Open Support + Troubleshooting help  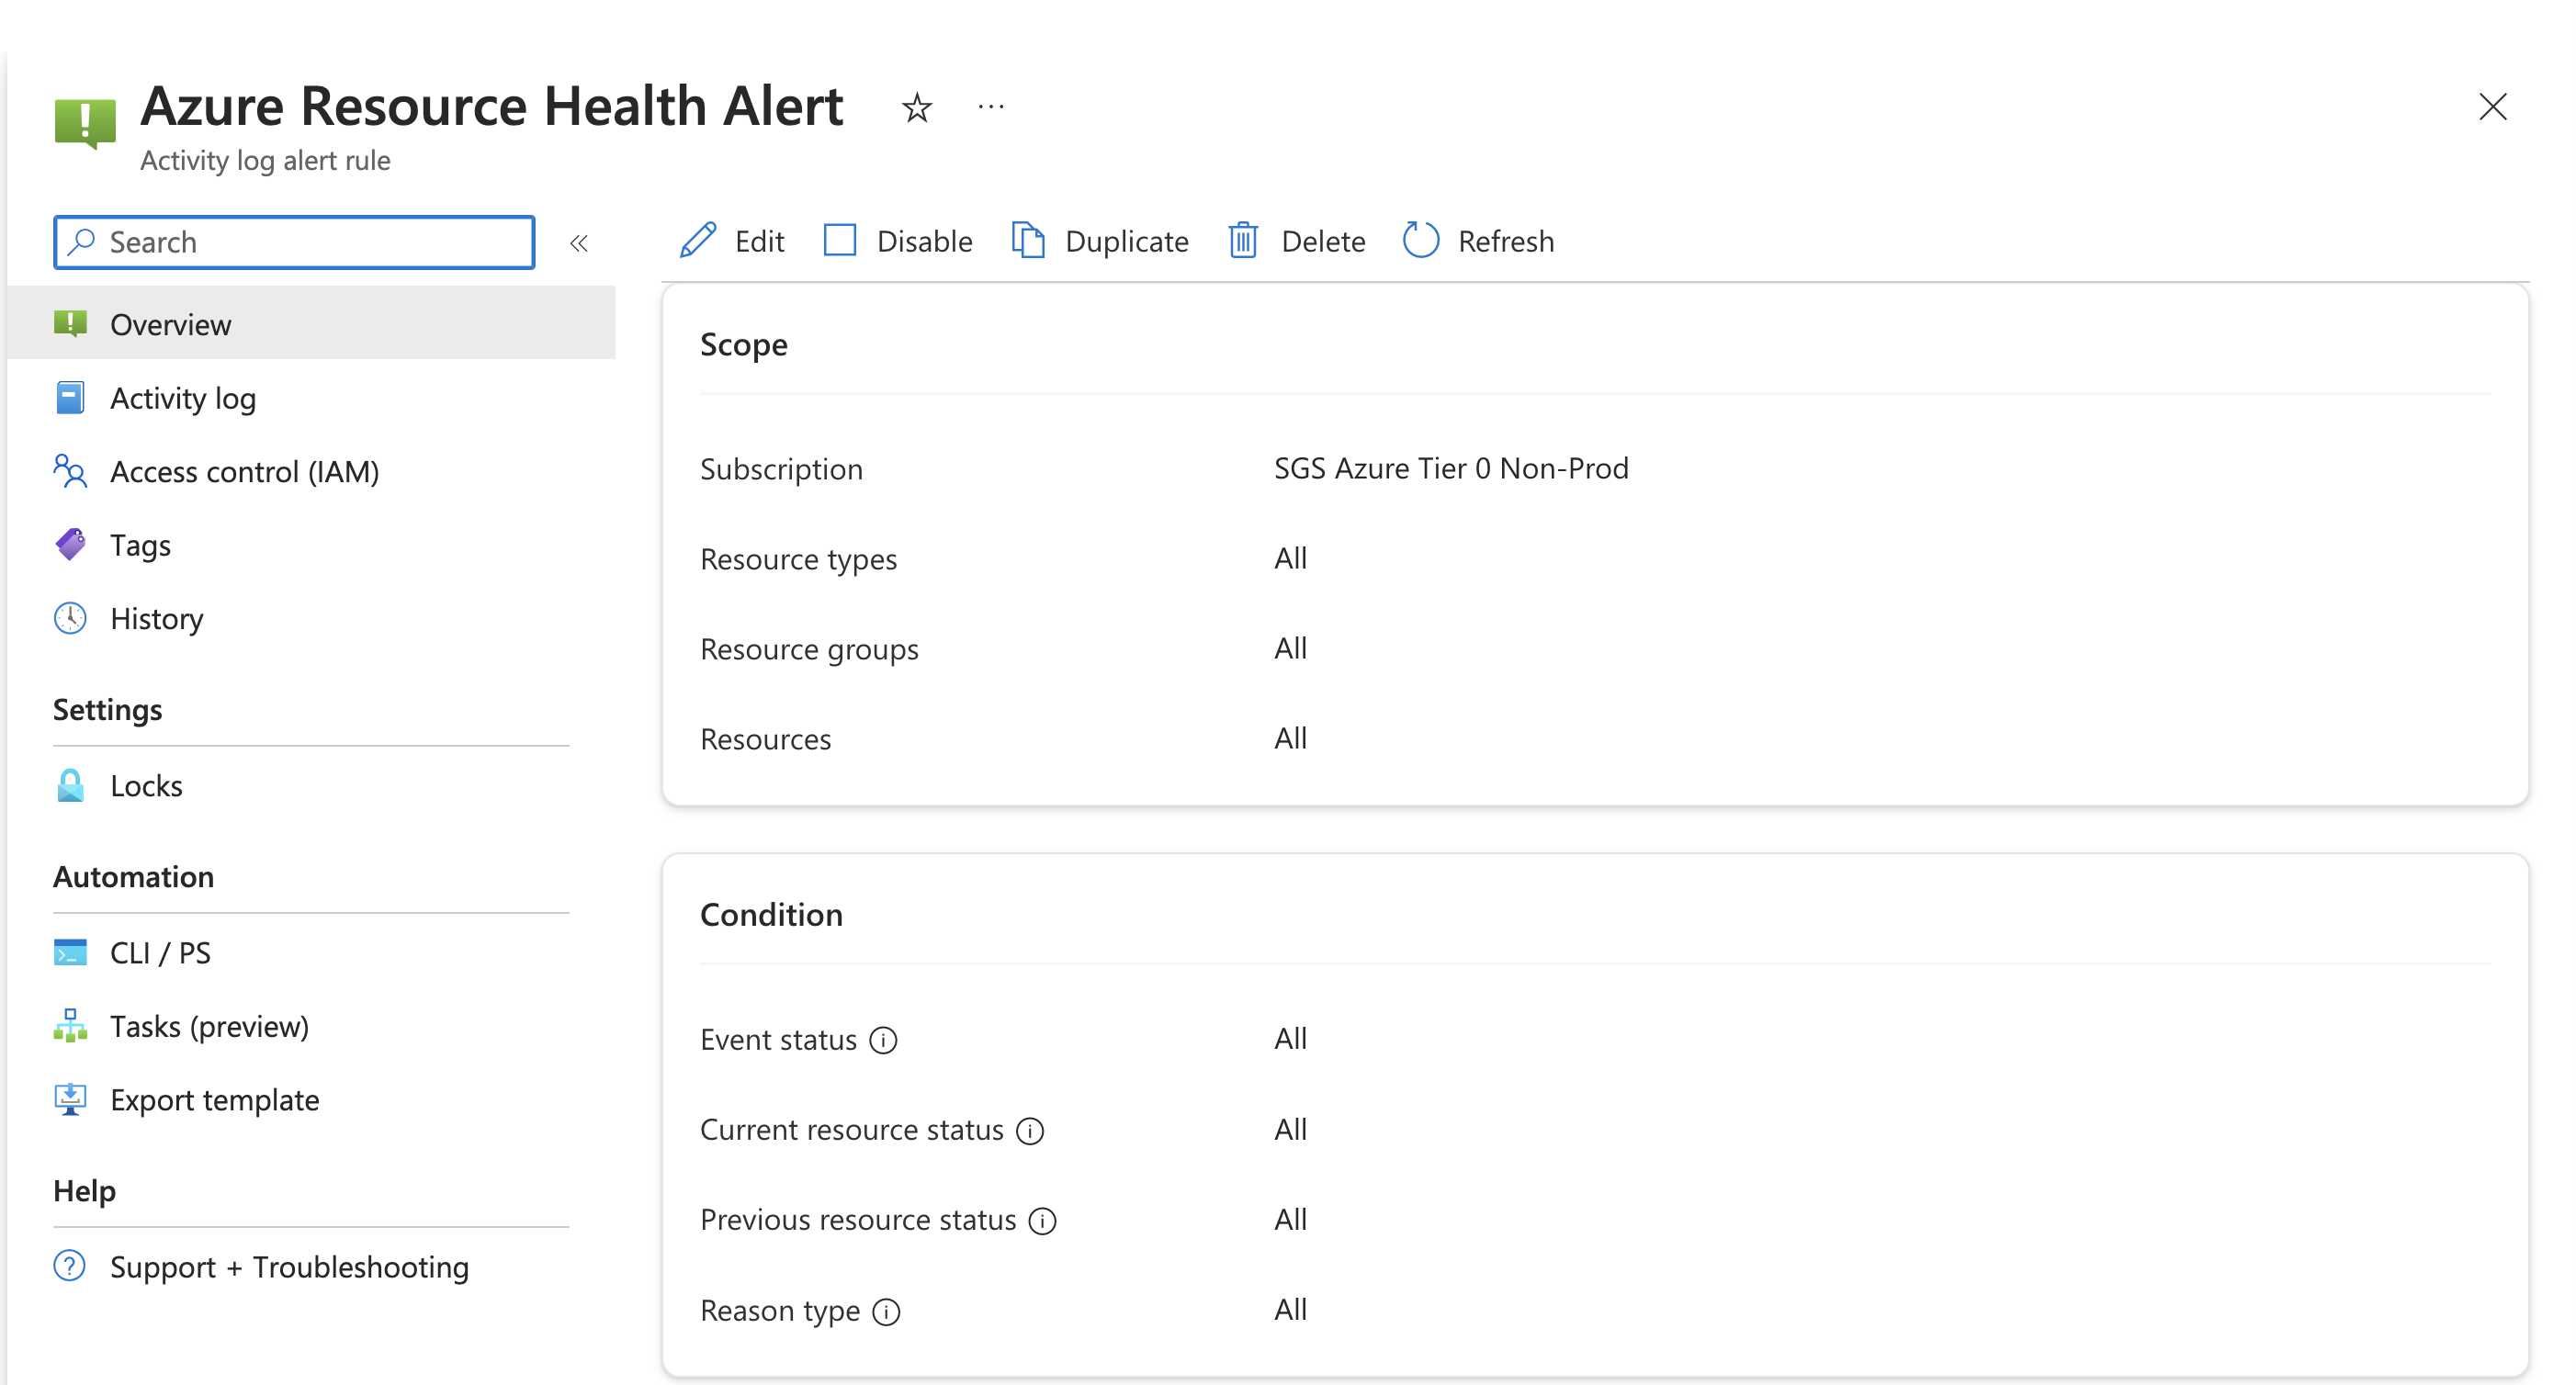click(x=289, y=1267)
